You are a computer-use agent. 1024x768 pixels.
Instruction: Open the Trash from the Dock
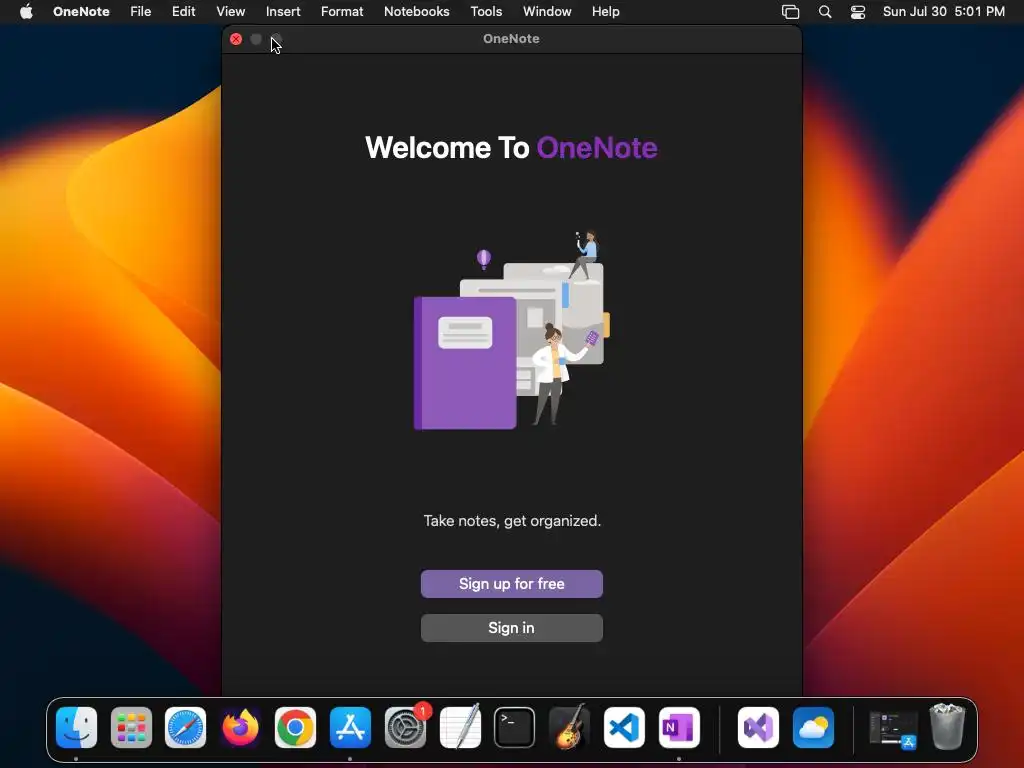click(x=947, y=726)
